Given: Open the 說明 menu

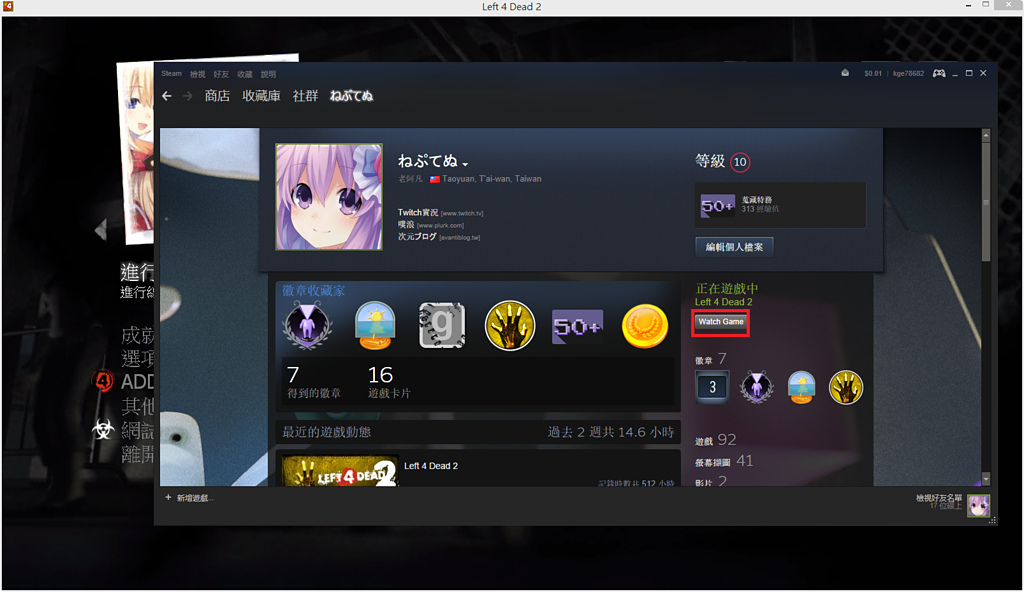Looking at the screenshot, I should (x=268, y=74).
